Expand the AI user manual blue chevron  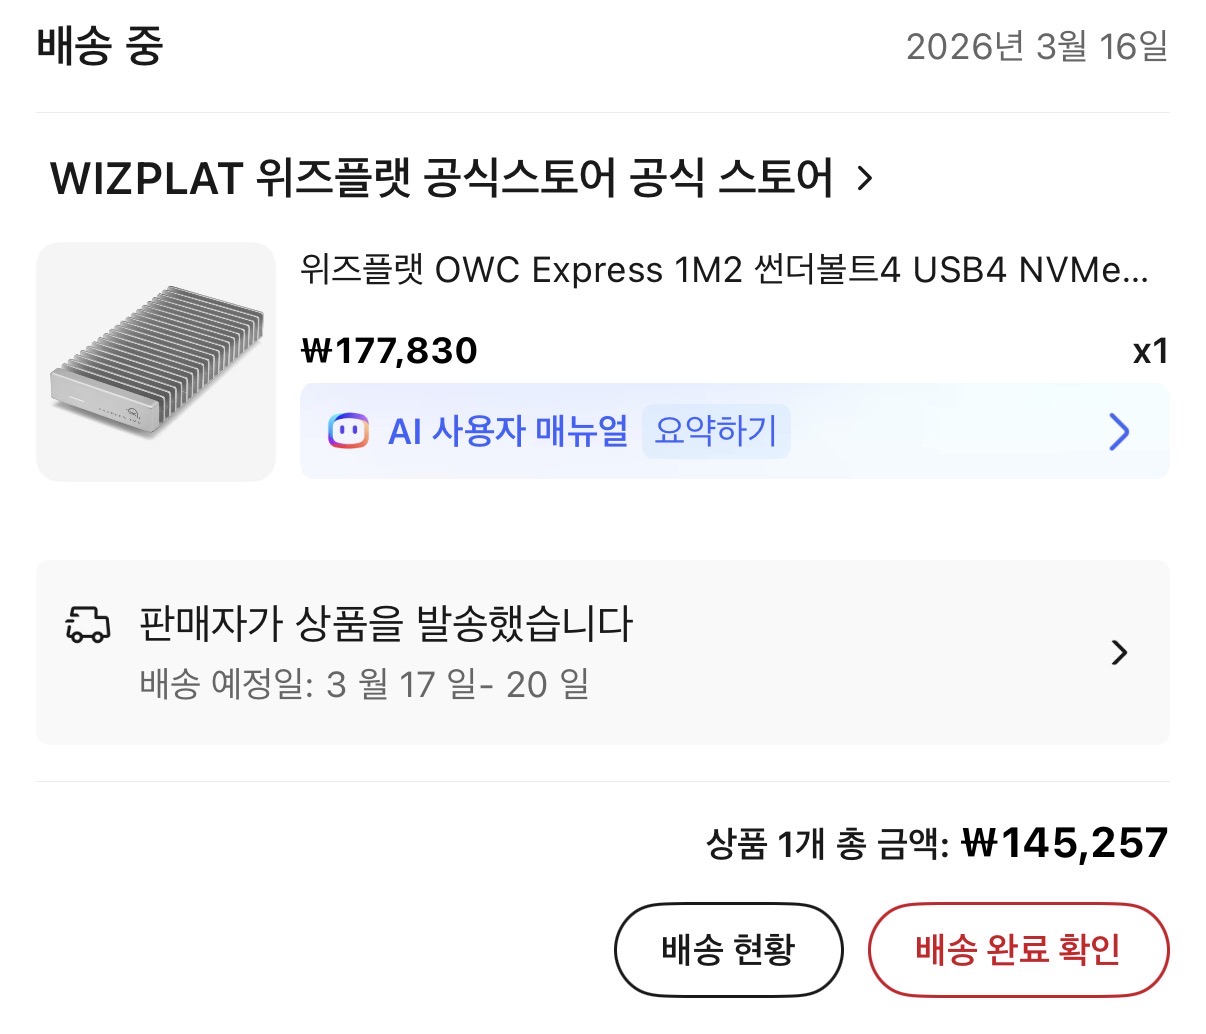1119,432
